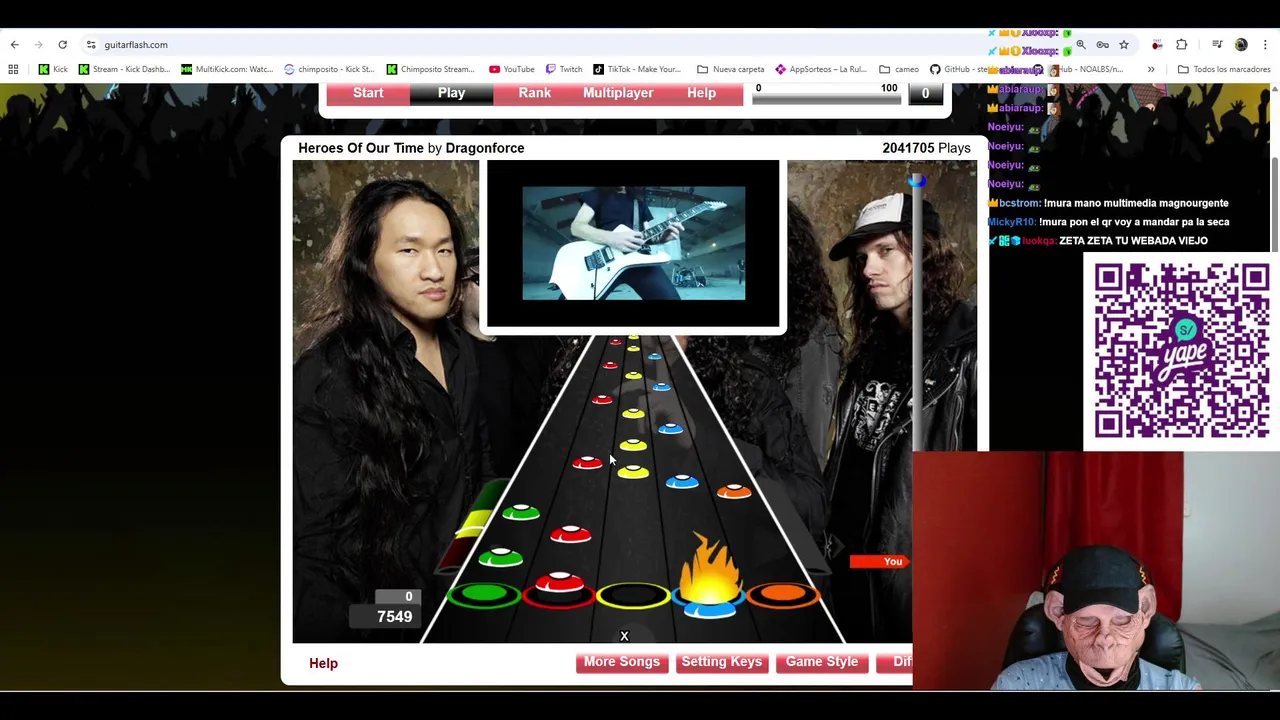The width and height of the screenshot is (1280, 720).
Task: Click the zoom magnifier icon in address bar
Action: (x=1080, y=45)
